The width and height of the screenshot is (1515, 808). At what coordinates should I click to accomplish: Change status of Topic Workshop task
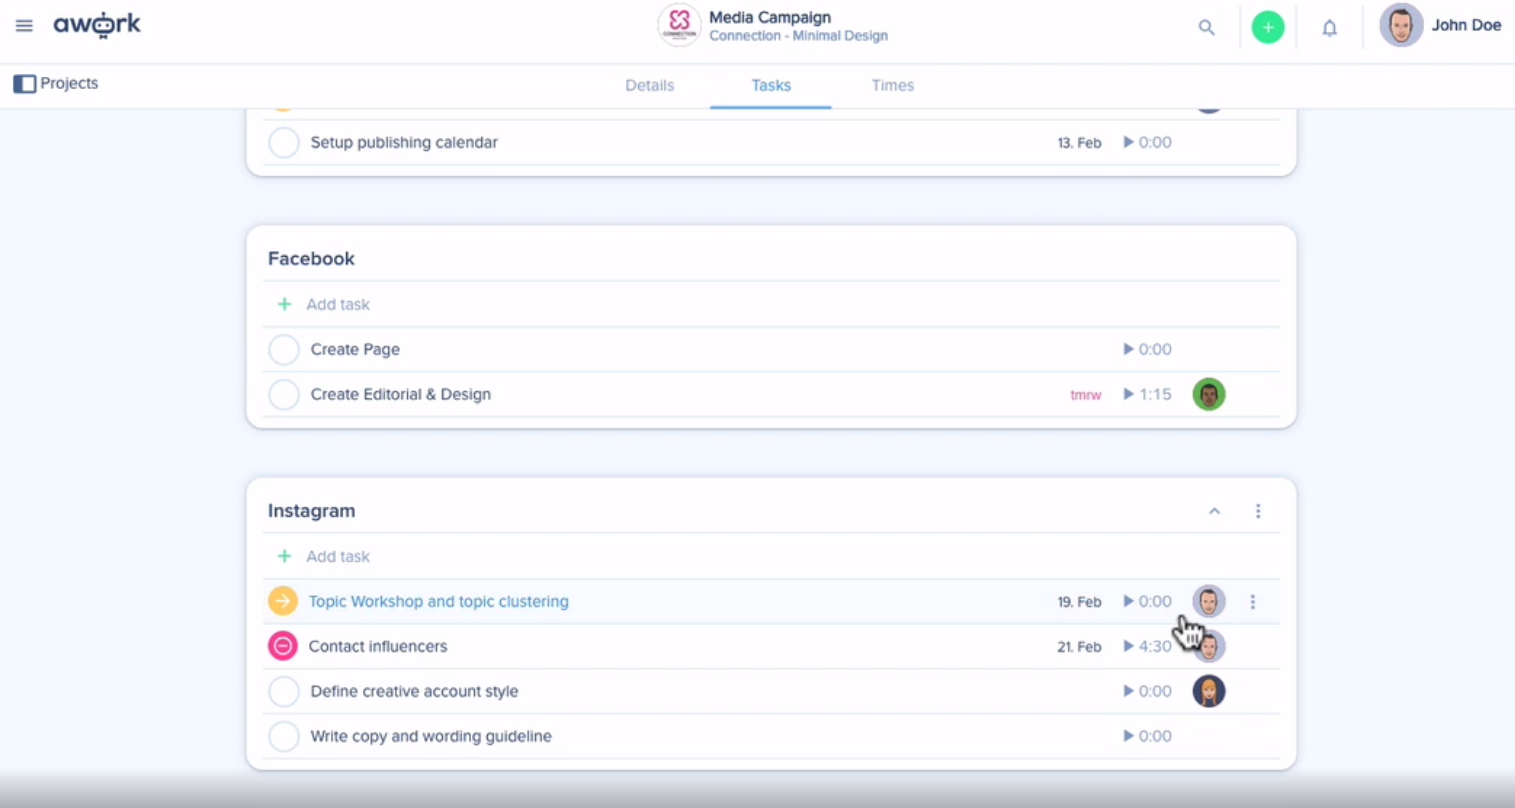tap(283, 601)
